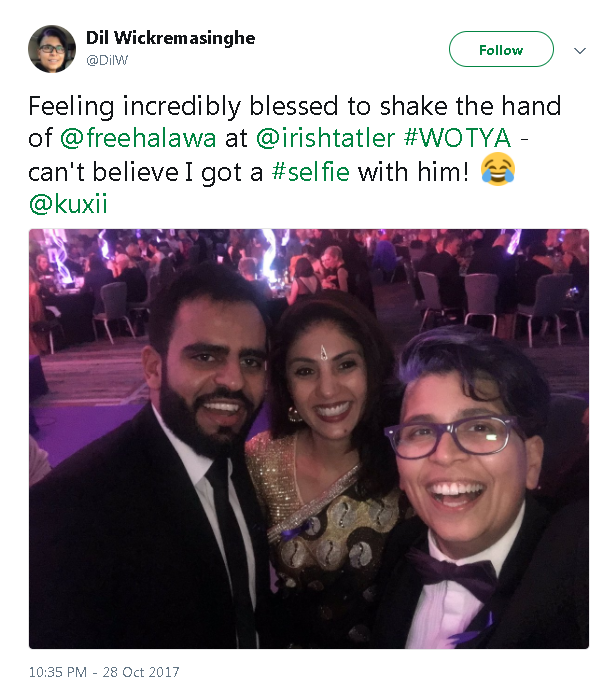
Task: Expand the tweet options chevron
Action: (x=580, y=50)
